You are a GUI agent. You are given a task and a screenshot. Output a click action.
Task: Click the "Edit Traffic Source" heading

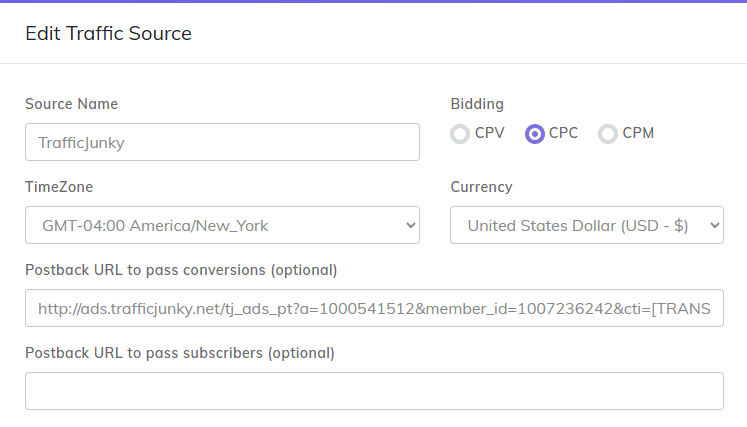[x=108, y=33]
